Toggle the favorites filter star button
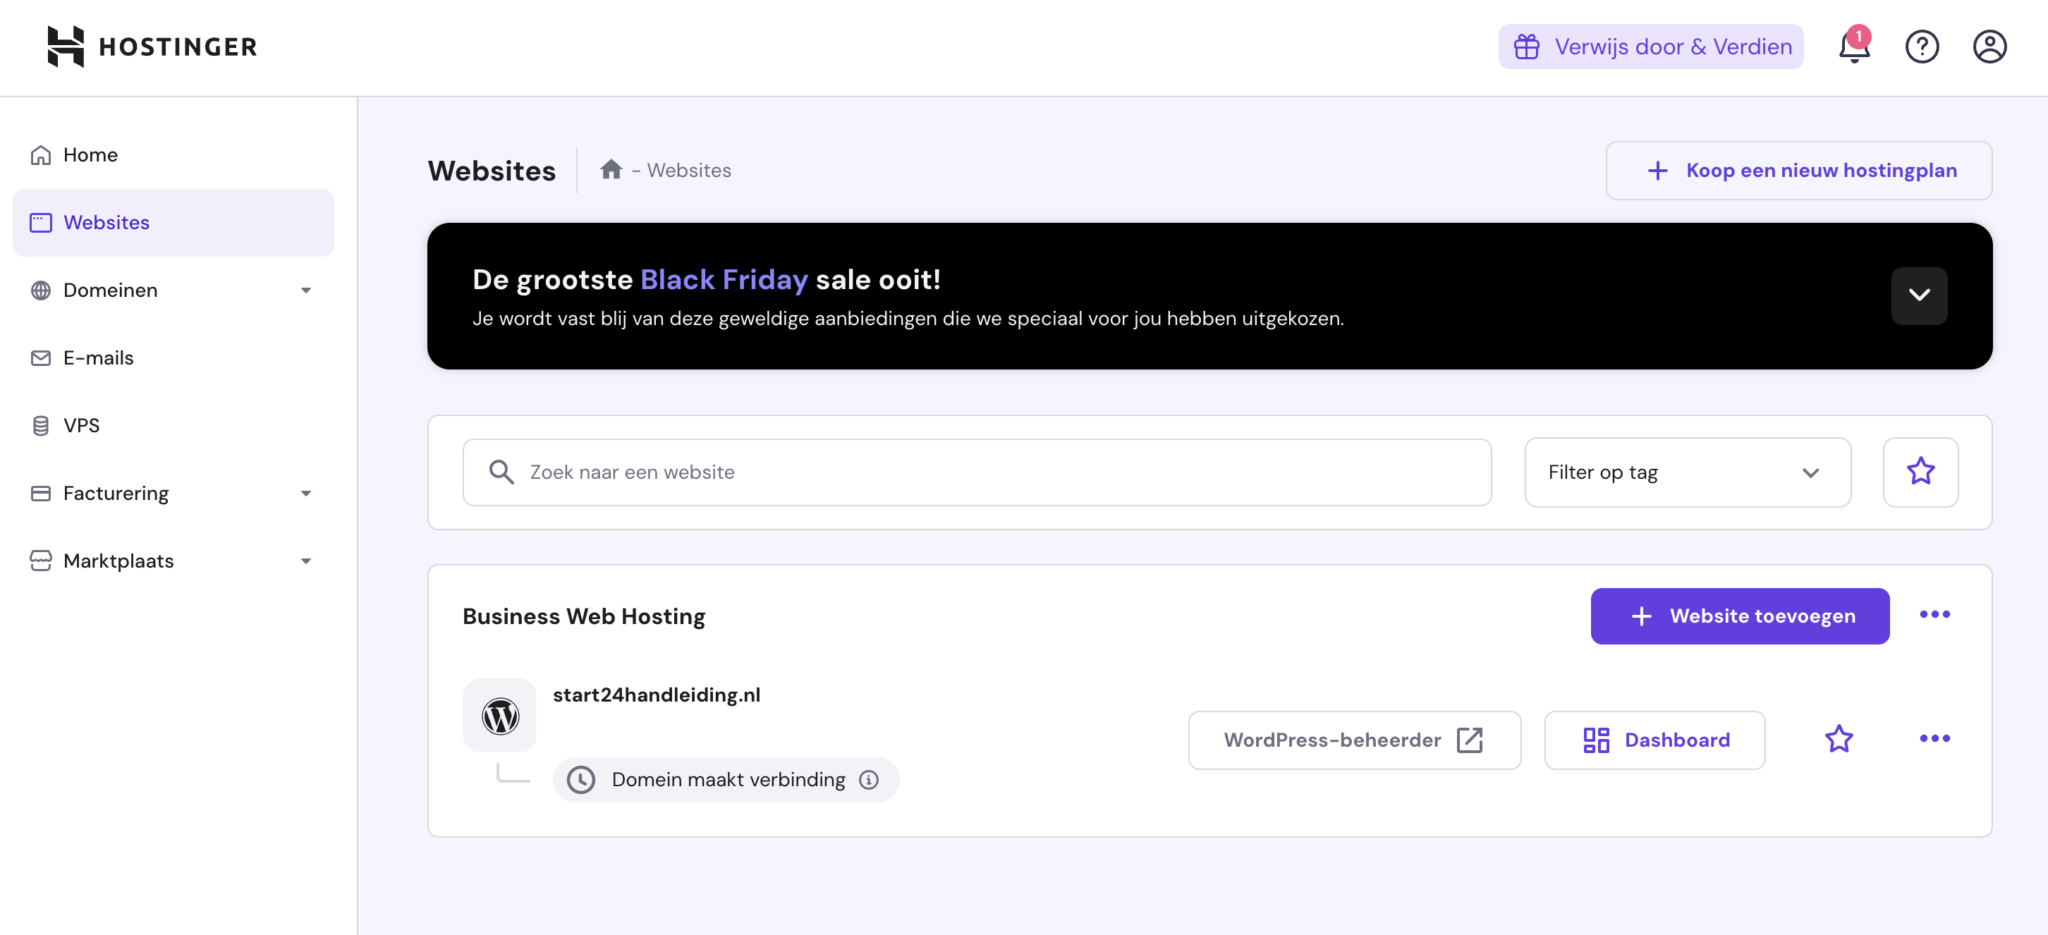The height and width of the screenshot is (935, 2048). pos(1920,471)
